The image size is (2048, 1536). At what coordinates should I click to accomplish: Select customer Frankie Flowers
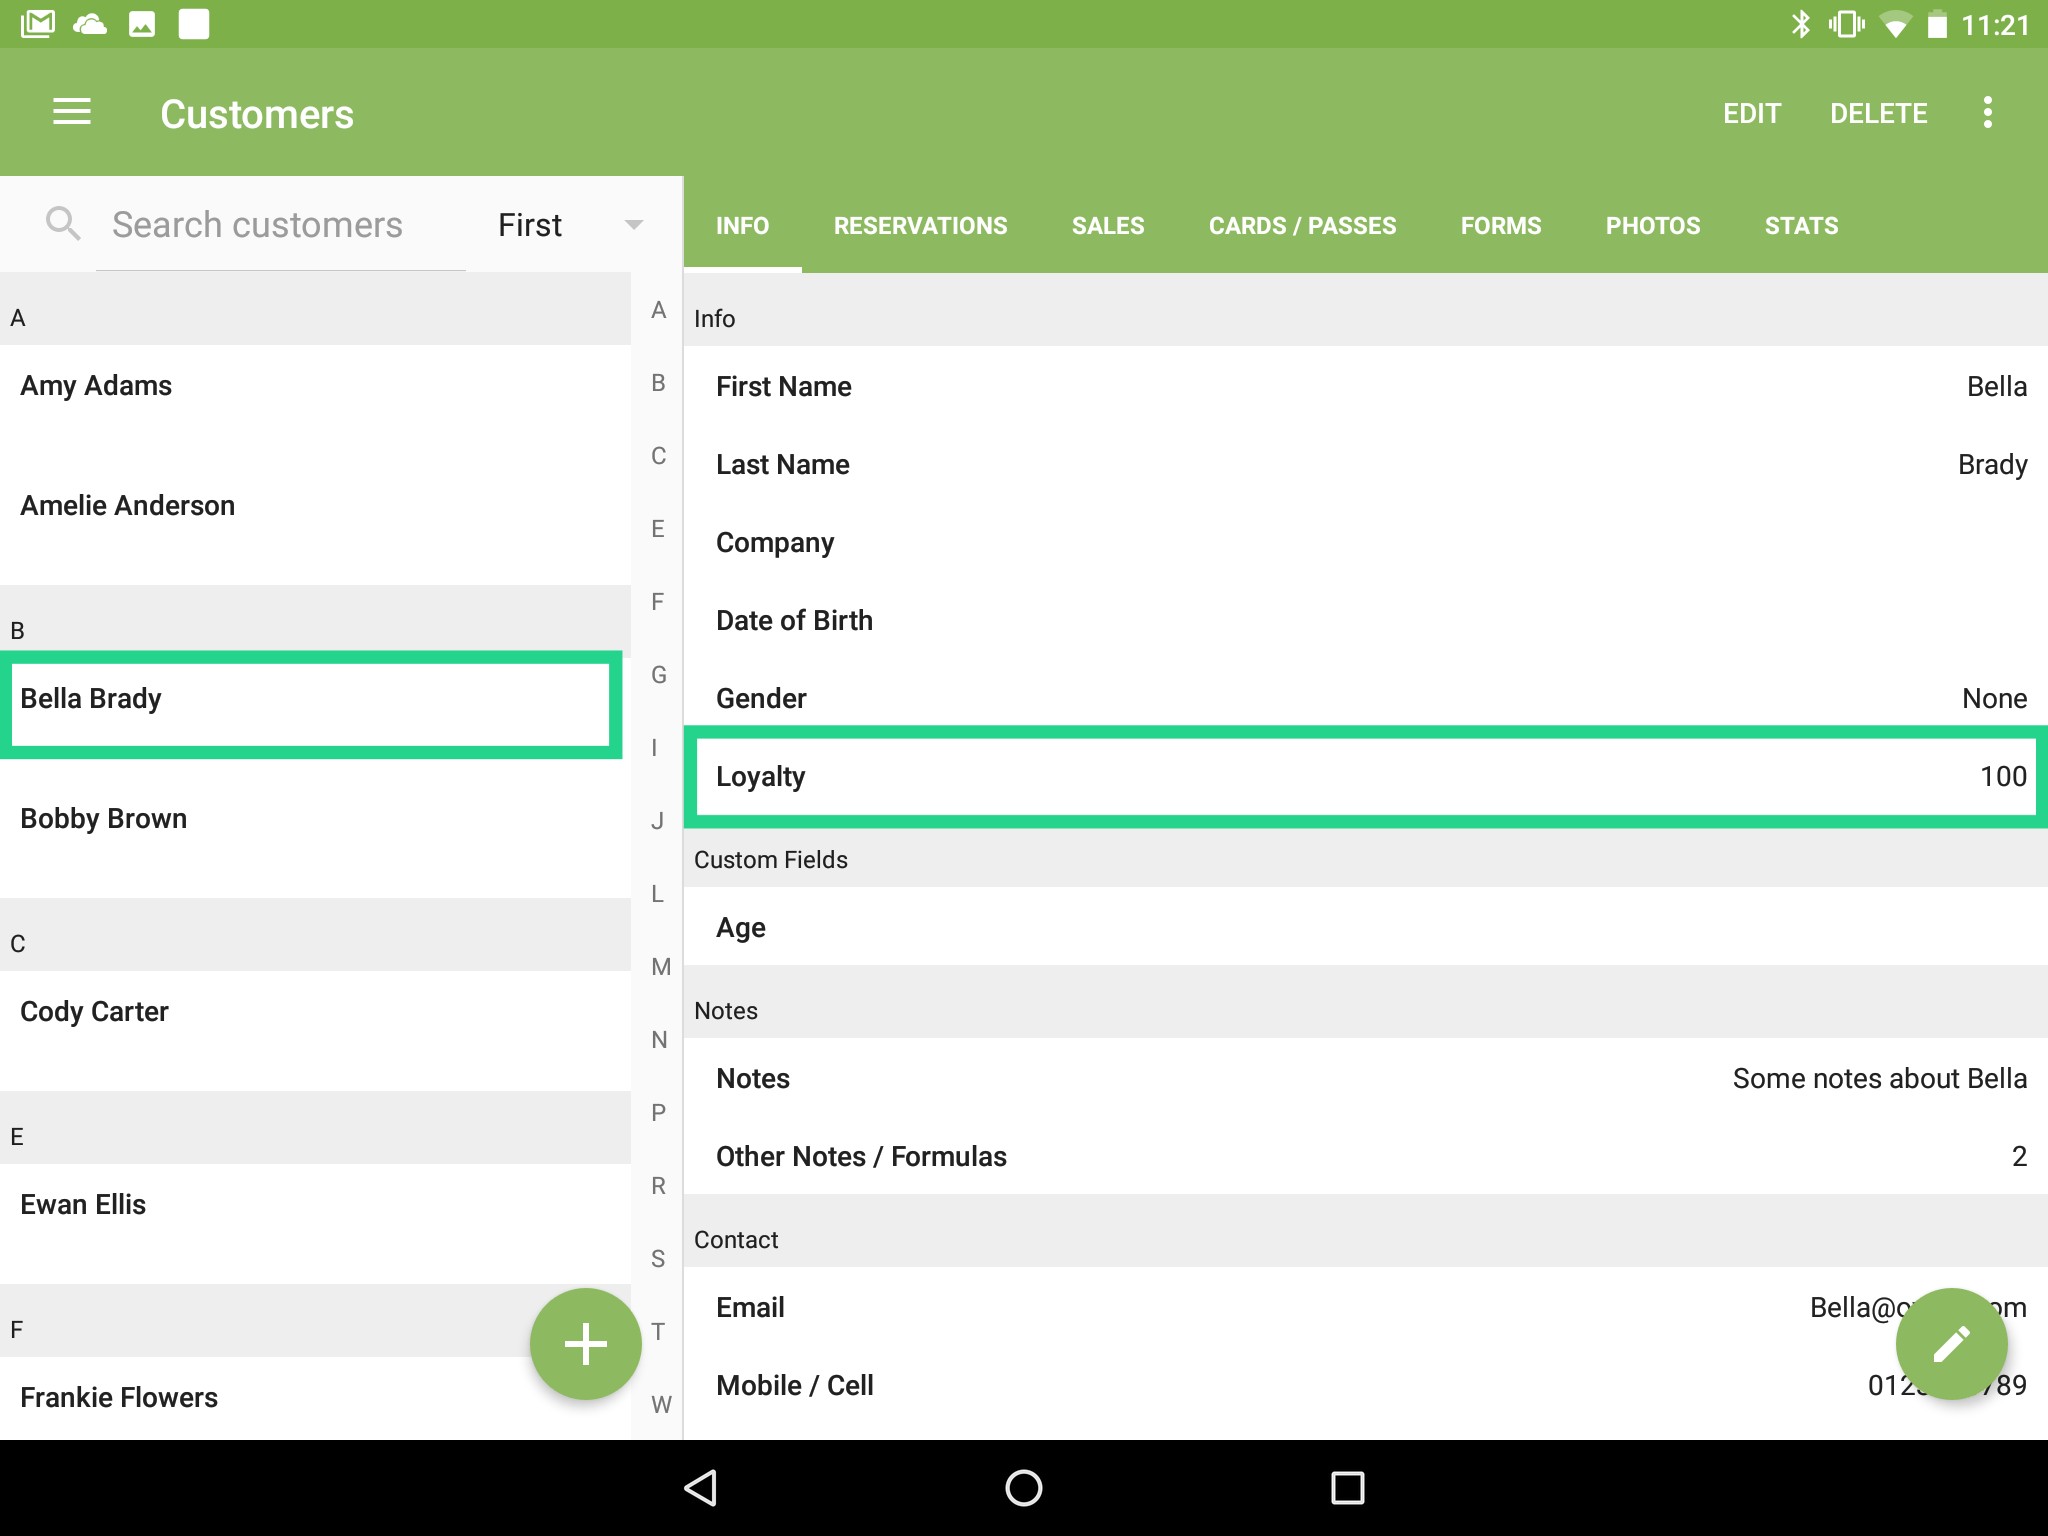[315, 1398]
